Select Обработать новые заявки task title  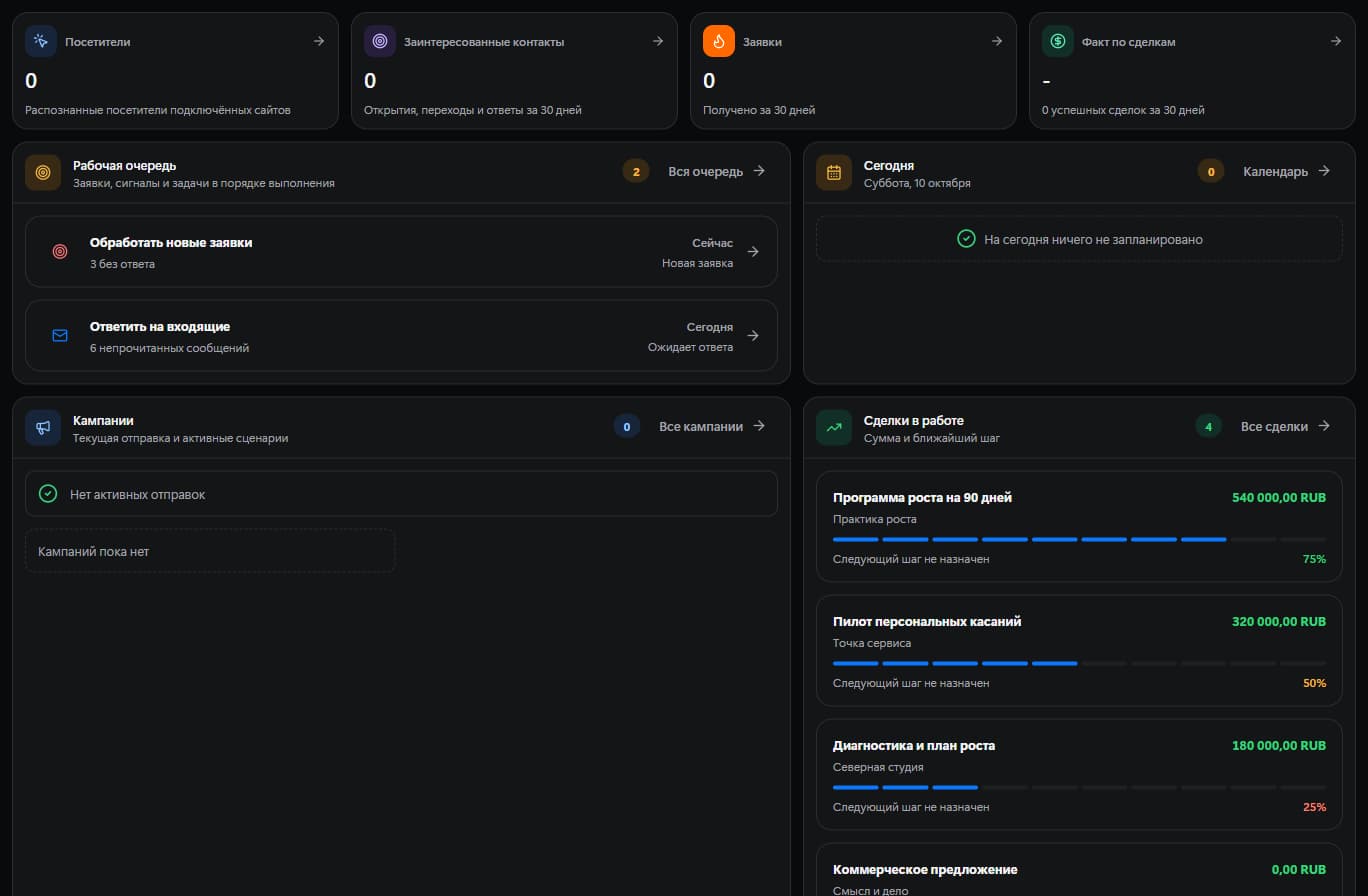click(171, 242)
